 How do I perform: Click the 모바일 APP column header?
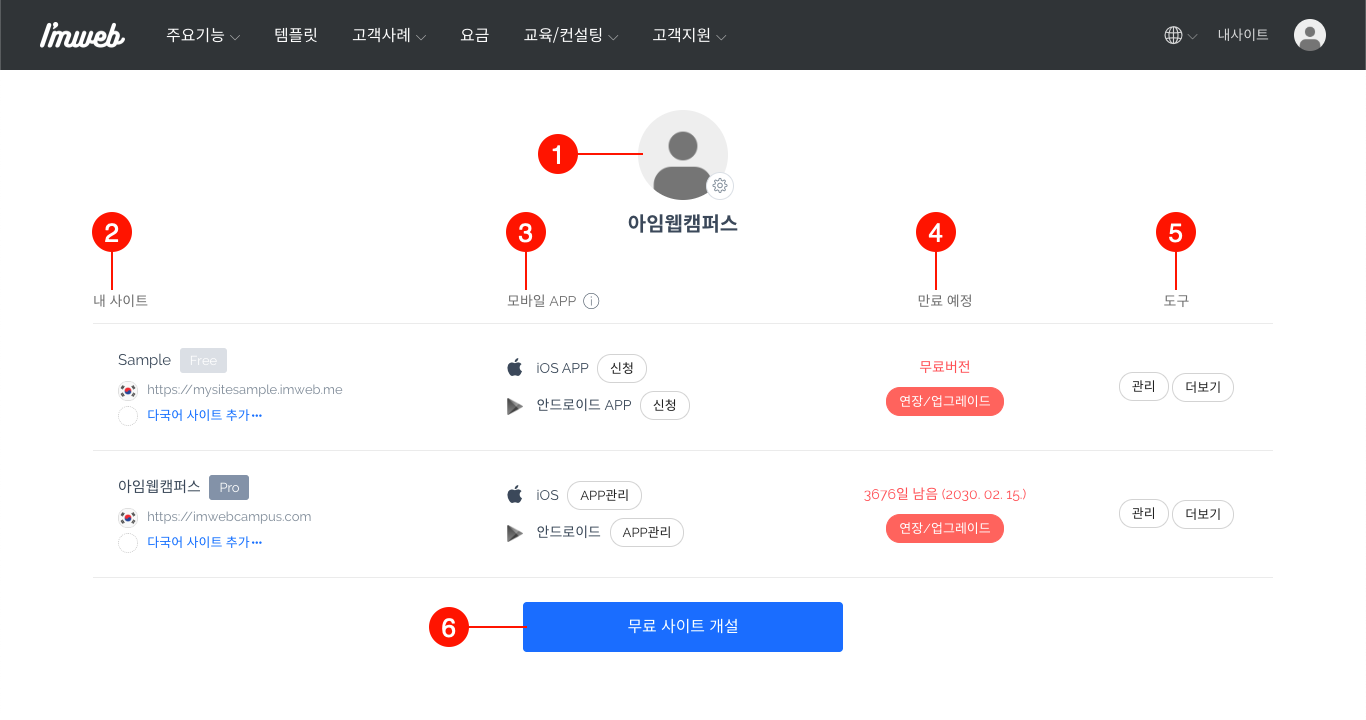click(542, 301)
